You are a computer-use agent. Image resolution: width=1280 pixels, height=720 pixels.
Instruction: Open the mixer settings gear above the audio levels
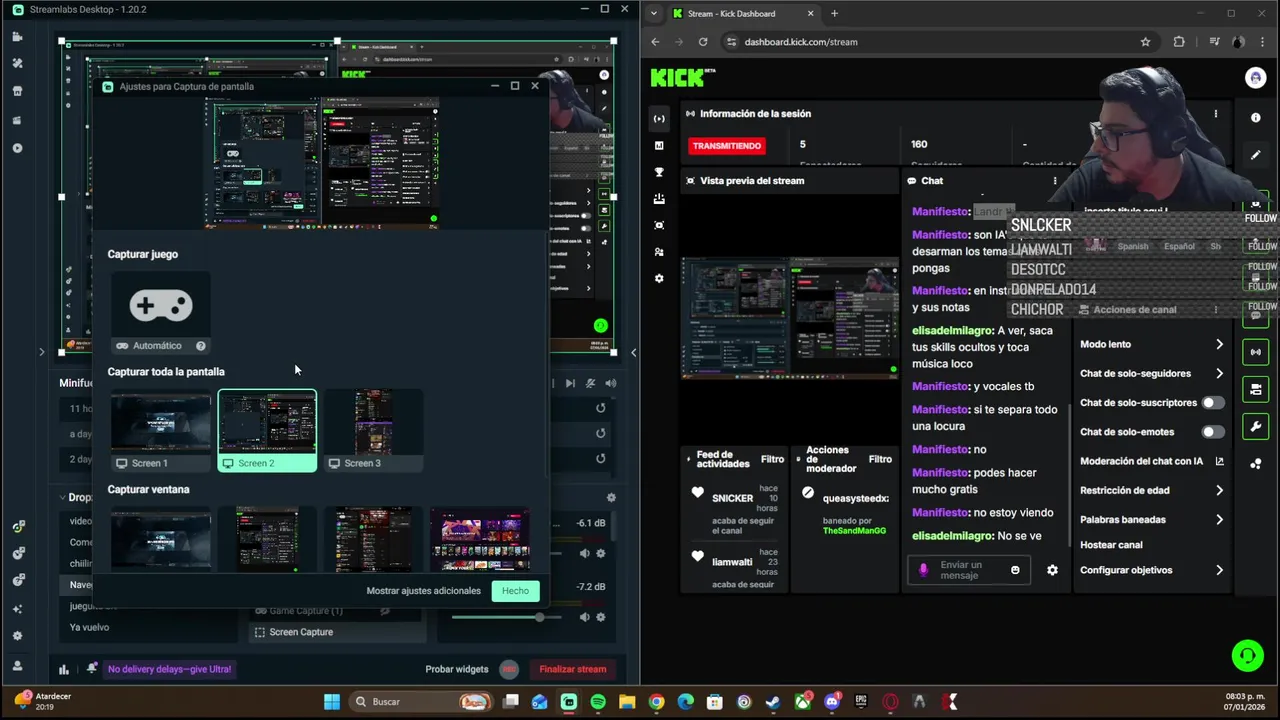[x=611, y=497]
